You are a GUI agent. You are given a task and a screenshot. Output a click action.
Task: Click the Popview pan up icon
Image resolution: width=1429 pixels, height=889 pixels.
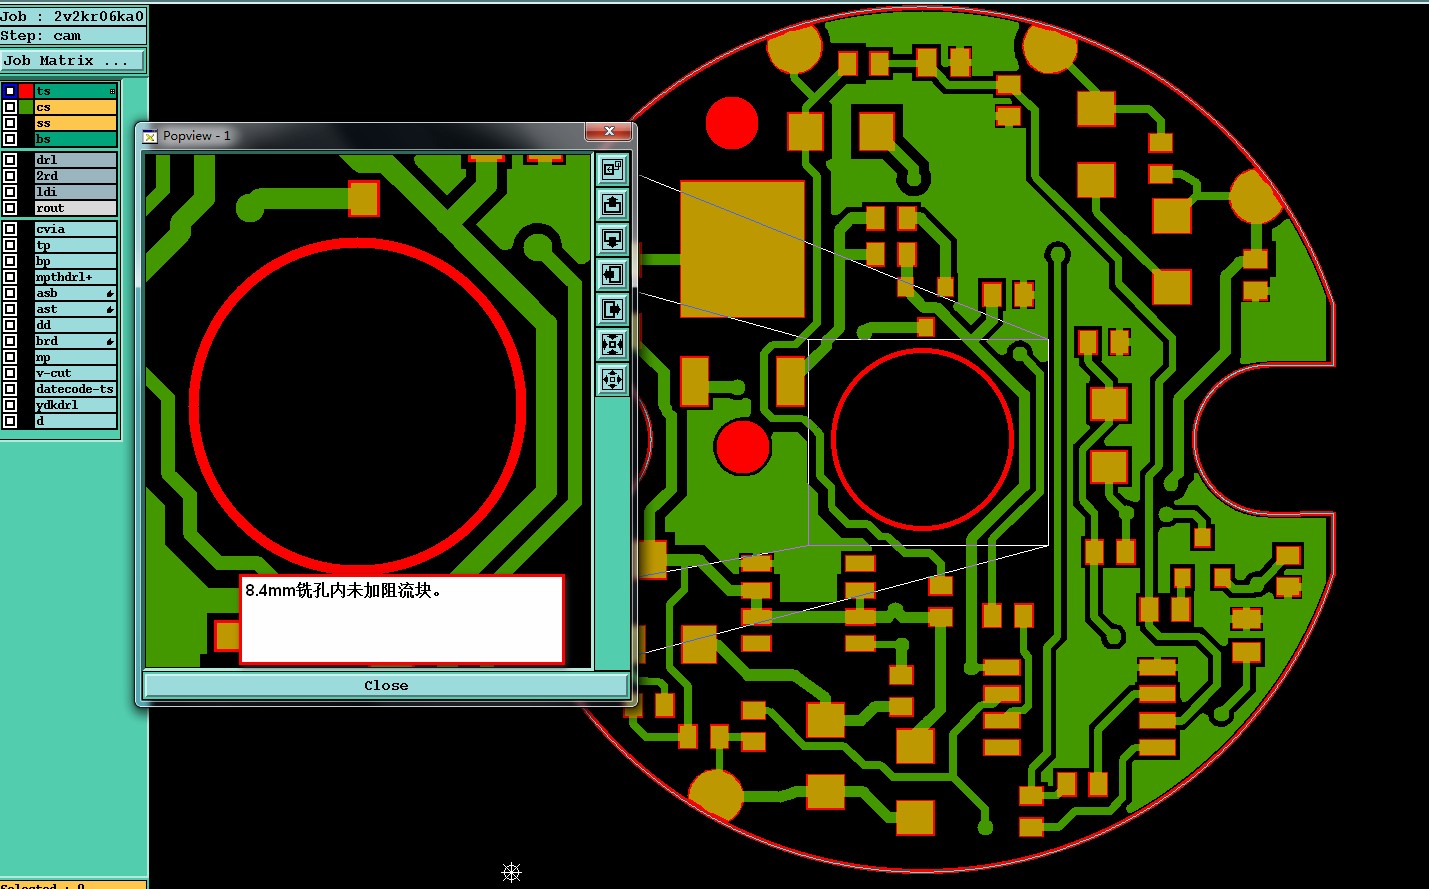point(612,205)
